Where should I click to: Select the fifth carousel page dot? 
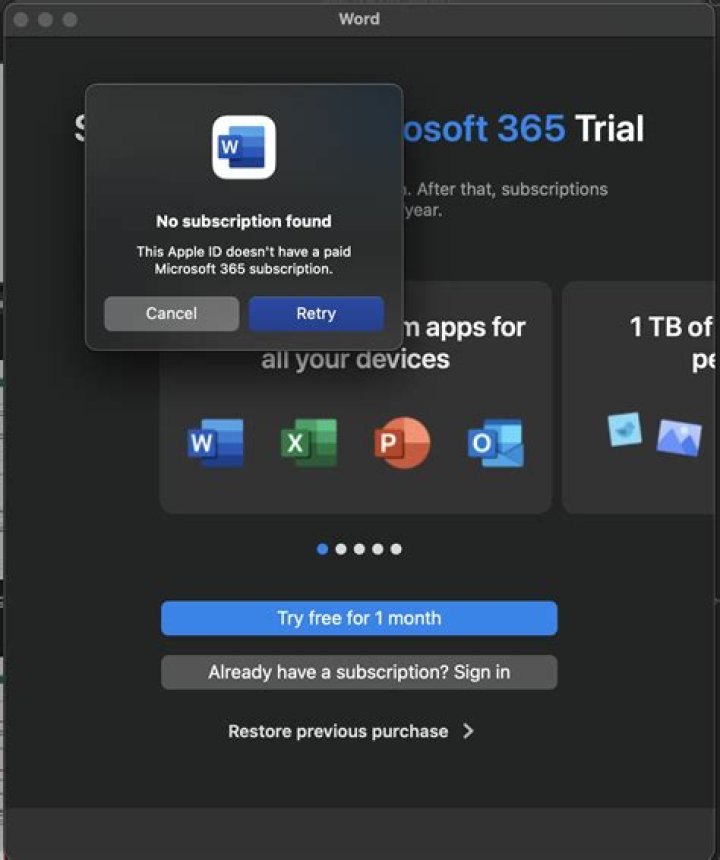tap(396, 549)
